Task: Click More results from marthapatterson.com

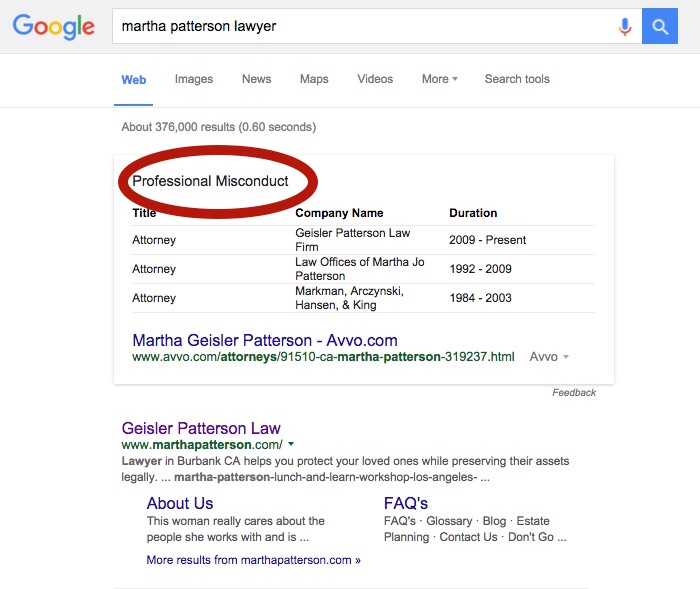Action: click(254, 560)
